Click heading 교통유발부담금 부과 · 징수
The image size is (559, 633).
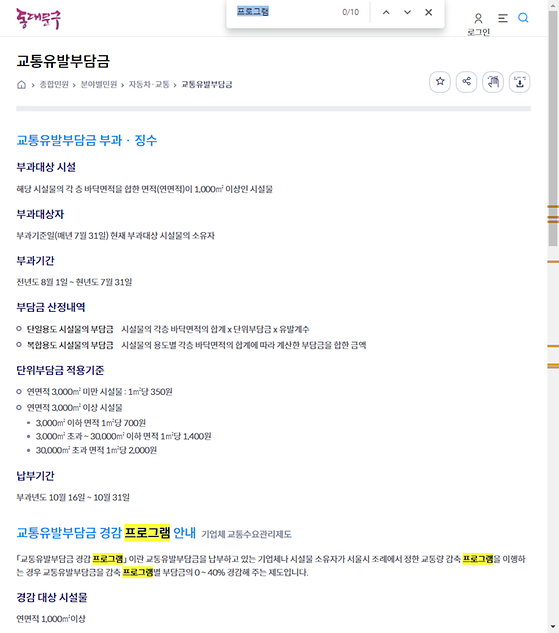(x=86, y=140)
